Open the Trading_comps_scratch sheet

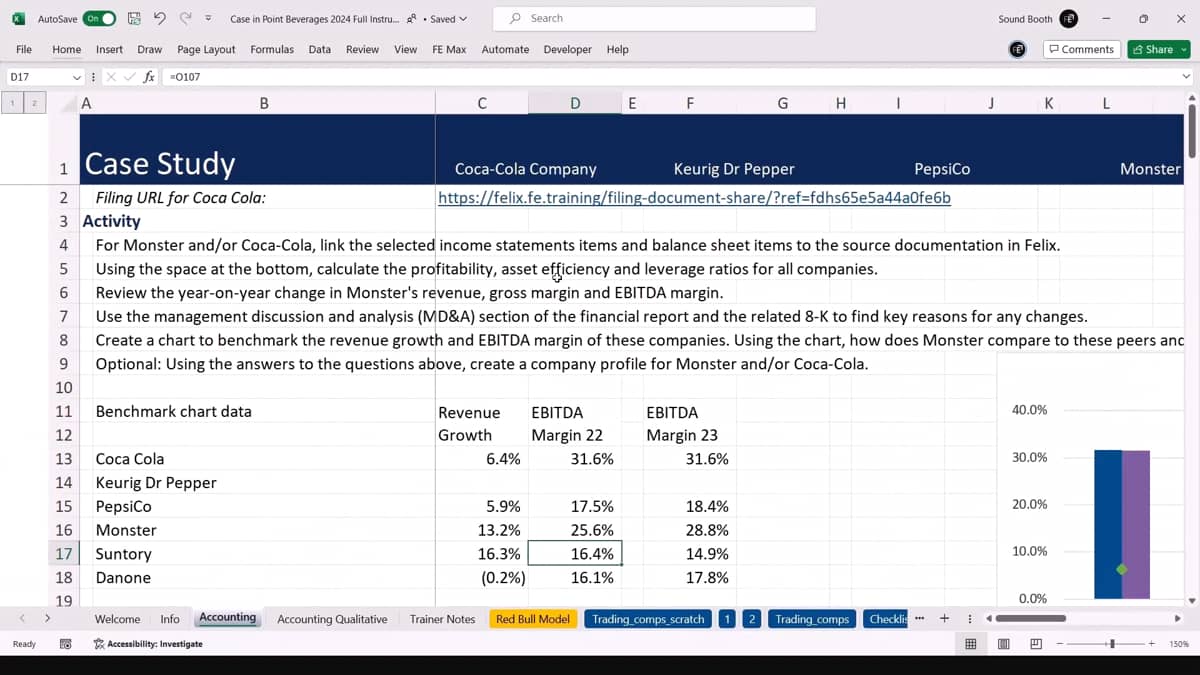coord(648,619)
